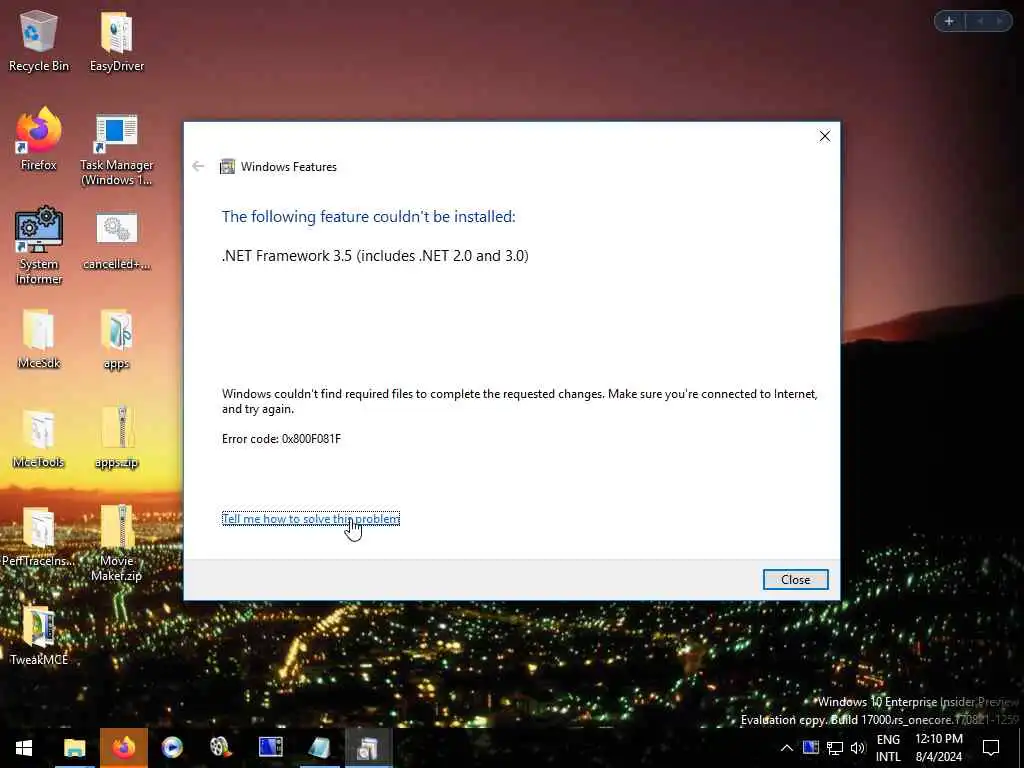
Task: Close the Windows Features dialog with X
Action: click(825, 136)
